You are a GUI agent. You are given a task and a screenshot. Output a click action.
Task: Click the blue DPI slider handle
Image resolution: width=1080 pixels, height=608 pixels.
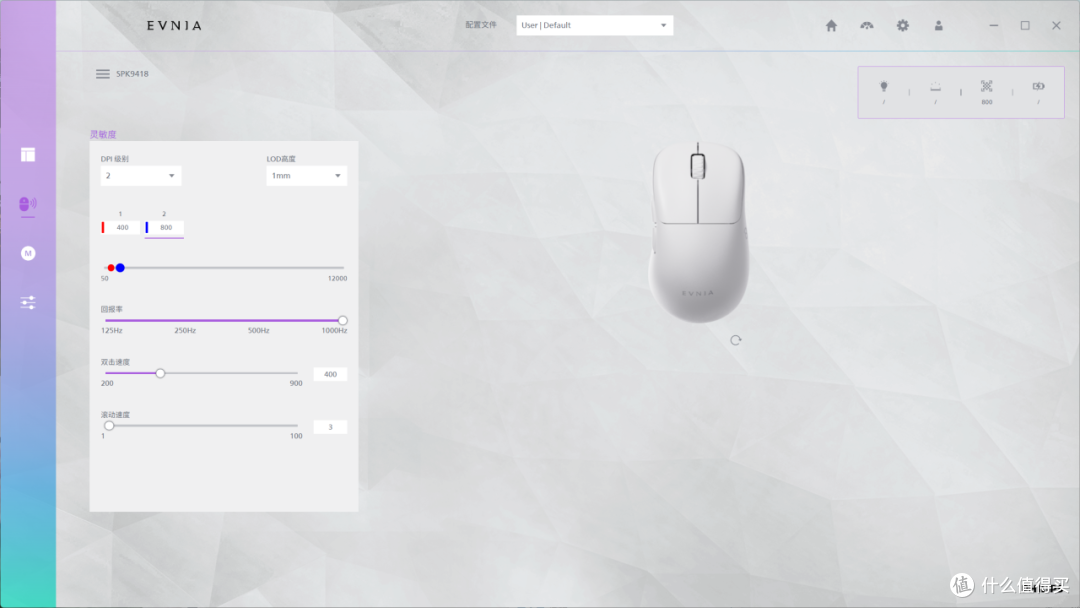click(x=120, y=268)
